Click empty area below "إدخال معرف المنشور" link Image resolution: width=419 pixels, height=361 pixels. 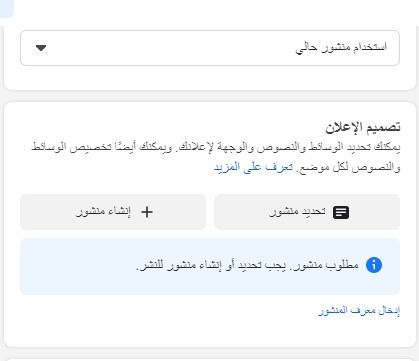(210, 332)
